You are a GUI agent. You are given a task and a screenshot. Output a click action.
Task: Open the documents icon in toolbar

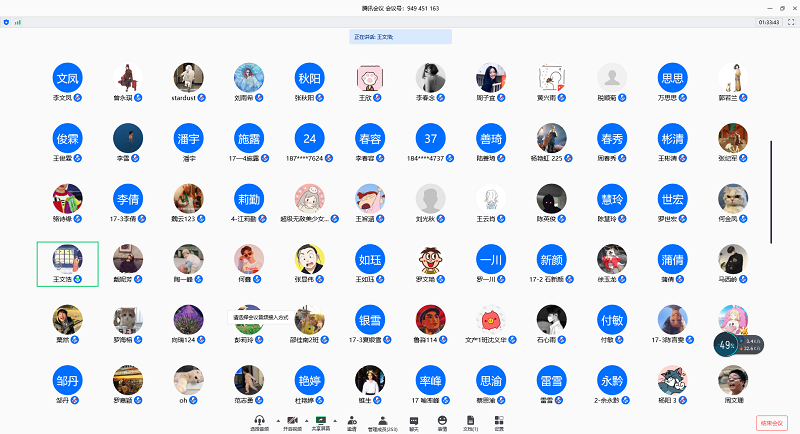pyautogui.click(x=470, y=420)
